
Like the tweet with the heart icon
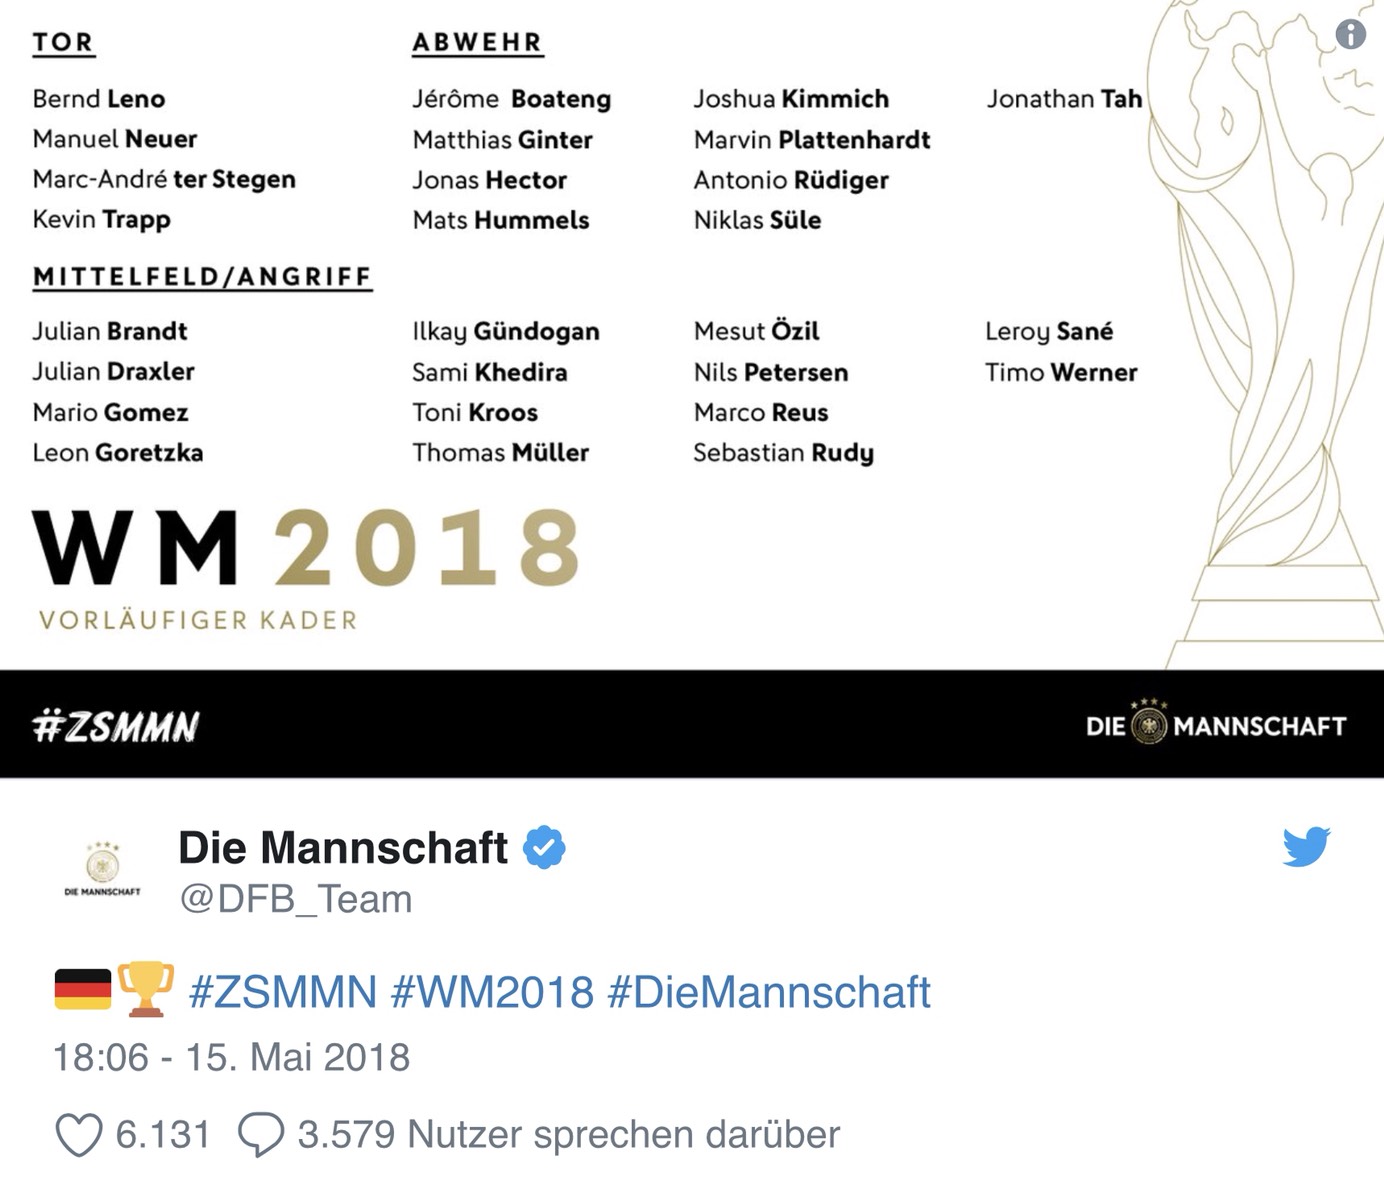click(78, 1136)
